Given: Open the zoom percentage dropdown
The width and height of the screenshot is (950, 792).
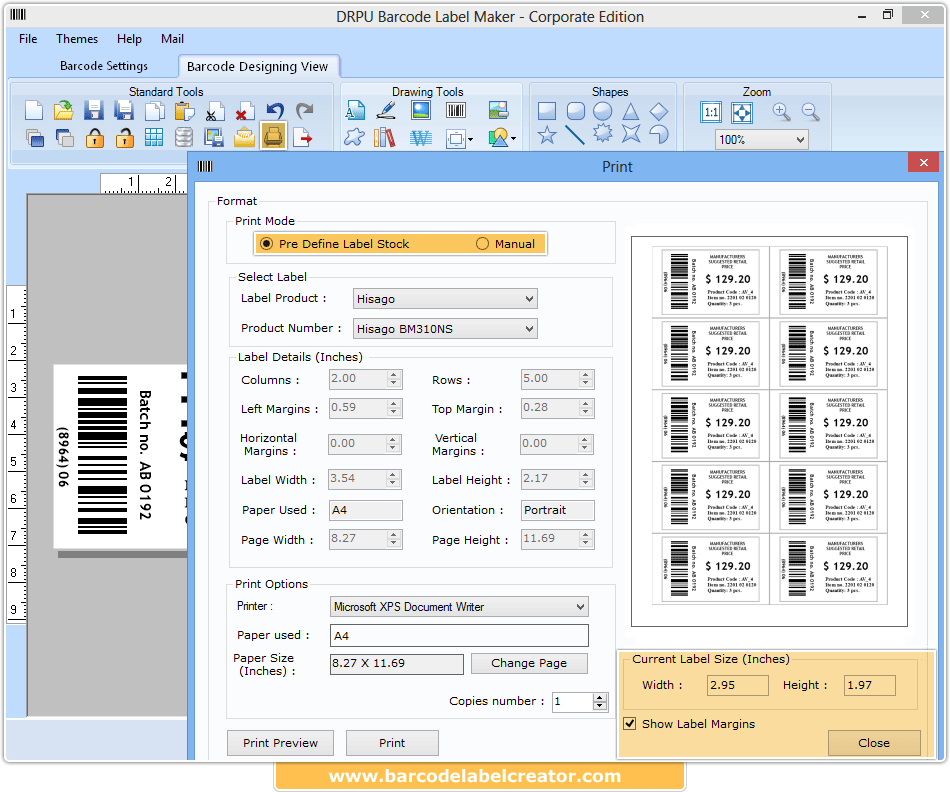Looking at the screenshot, I should pos(762,140).
